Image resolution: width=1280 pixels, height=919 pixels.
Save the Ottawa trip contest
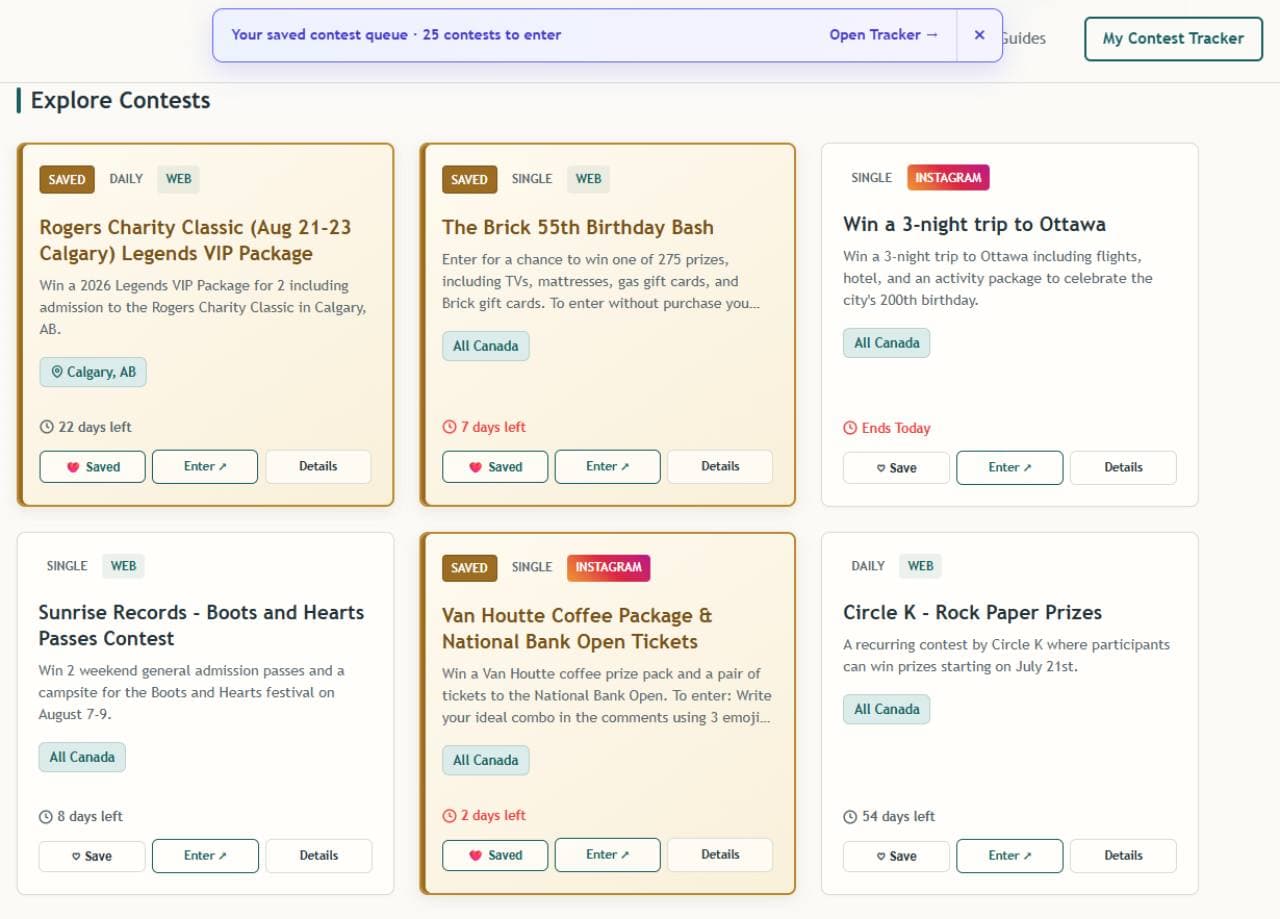[x=896, y=468]
